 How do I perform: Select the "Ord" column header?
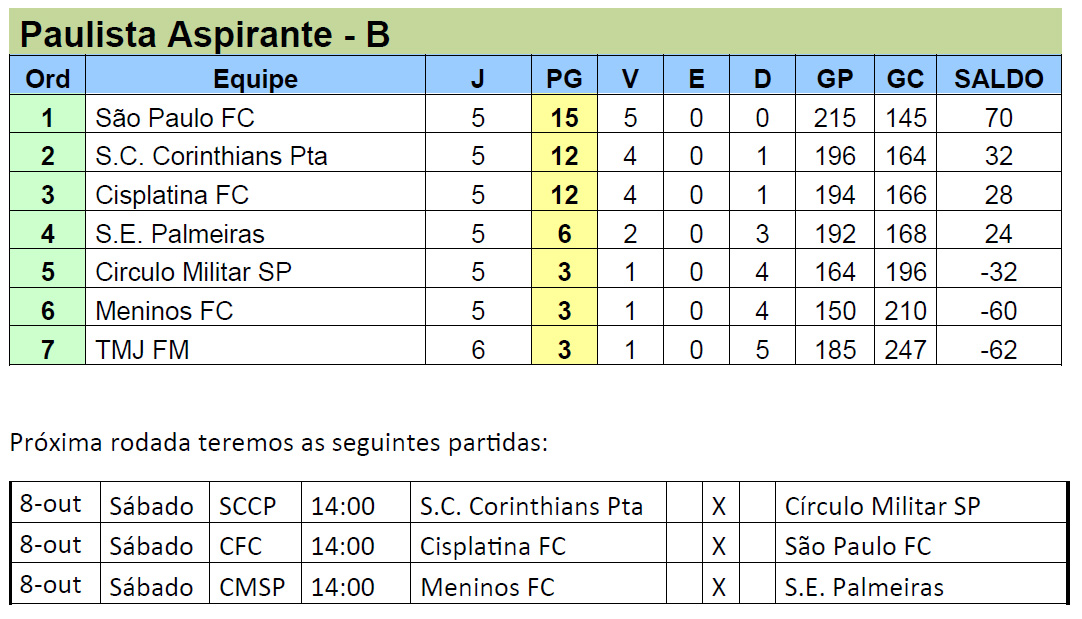[47, 79]
